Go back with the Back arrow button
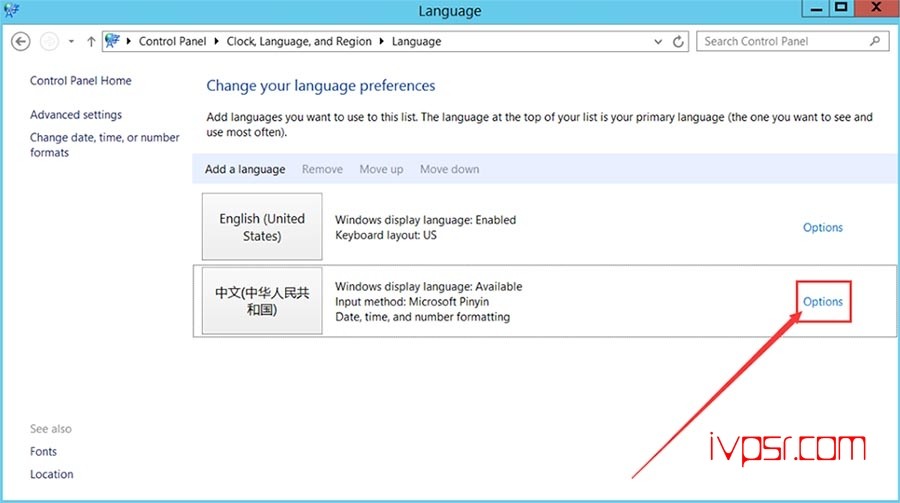 (21, 41)
